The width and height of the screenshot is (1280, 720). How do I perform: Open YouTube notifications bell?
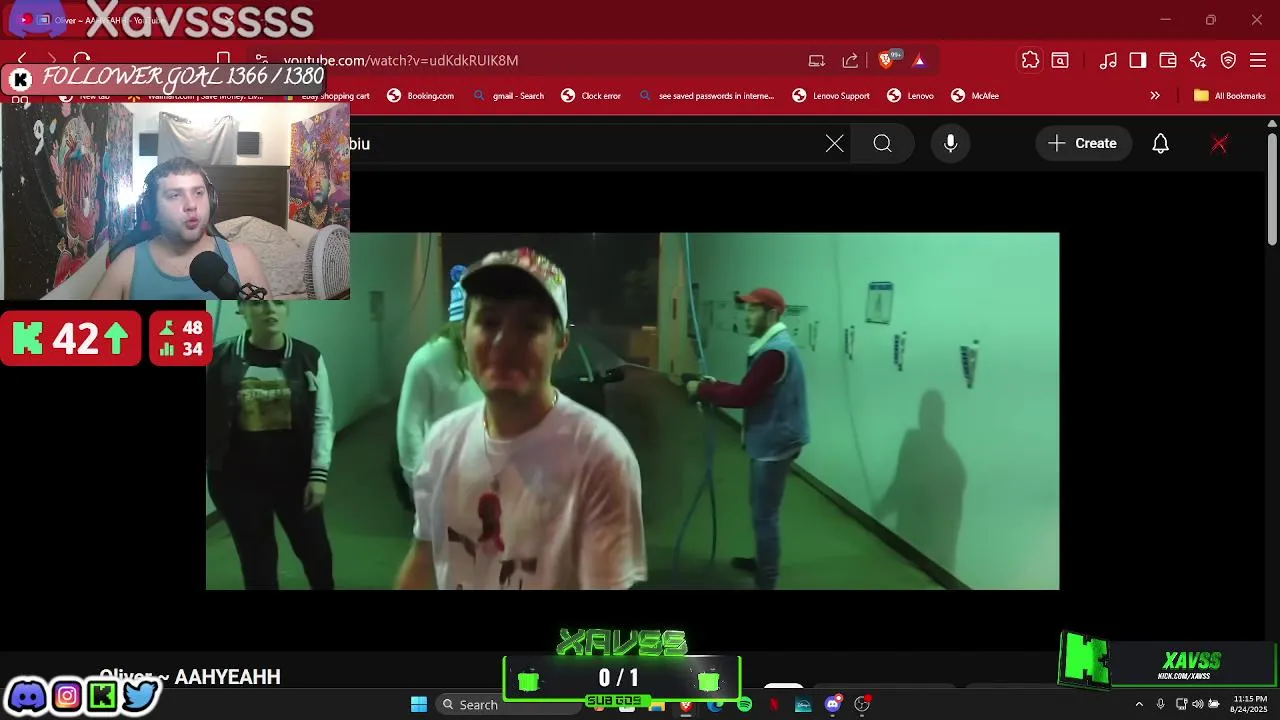[1160, 143]
